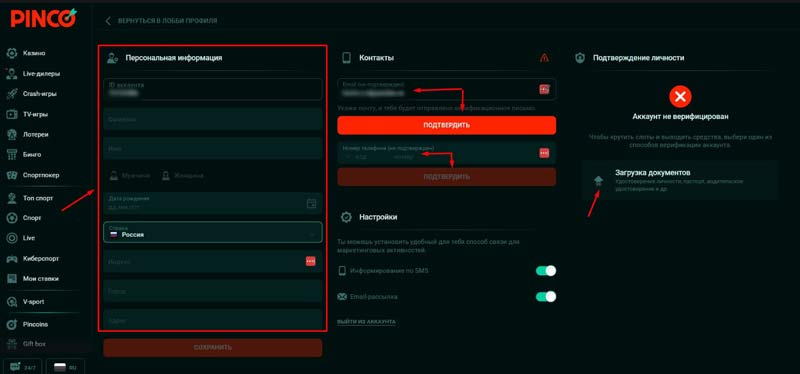Click the dimmed Подтвердить phone button
This screenshot has height=374, width=800.
click(x=446, y=177)
